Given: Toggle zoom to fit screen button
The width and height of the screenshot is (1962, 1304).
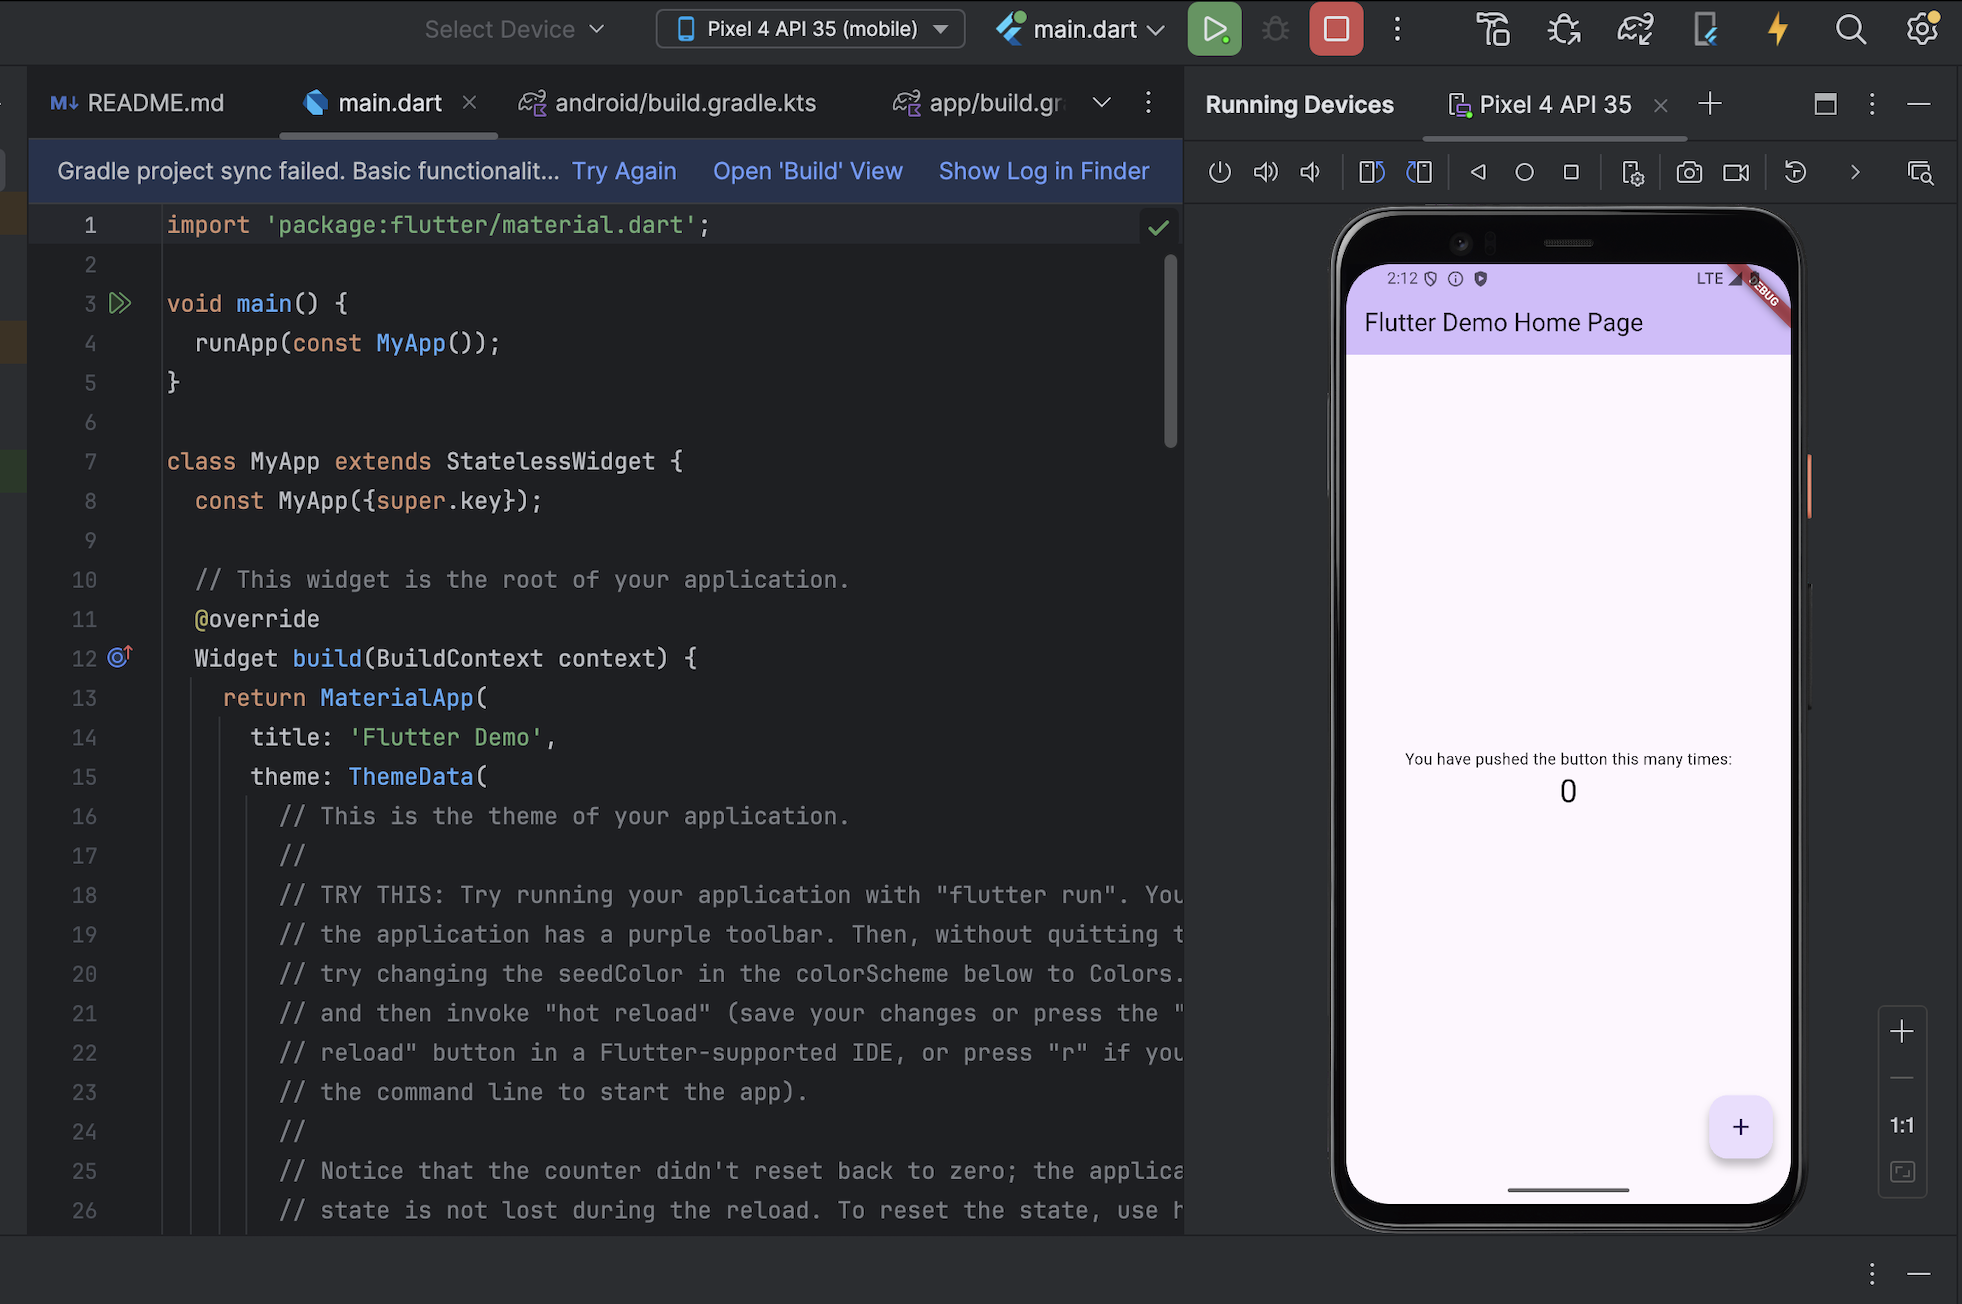Looking at the screenshot, I should point(1902,1172).
